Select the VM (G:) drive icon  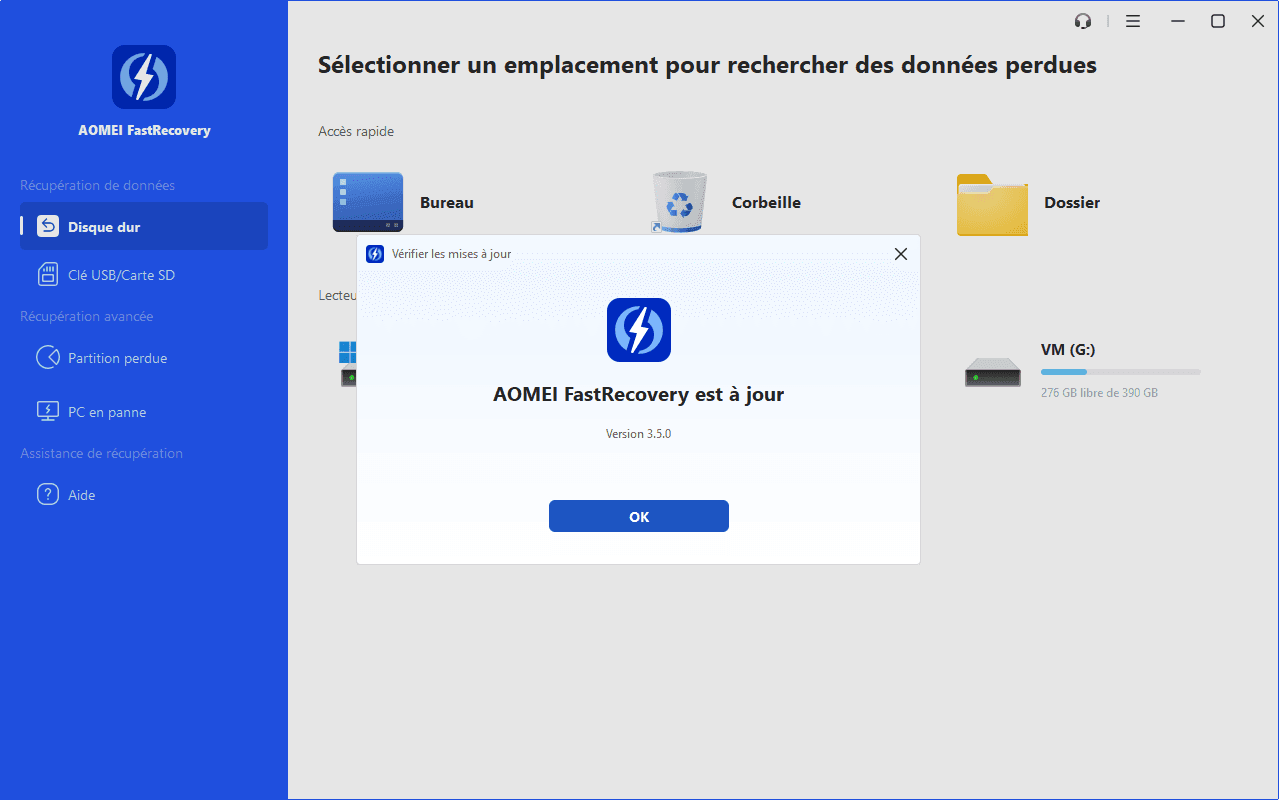tap(992, 372)
